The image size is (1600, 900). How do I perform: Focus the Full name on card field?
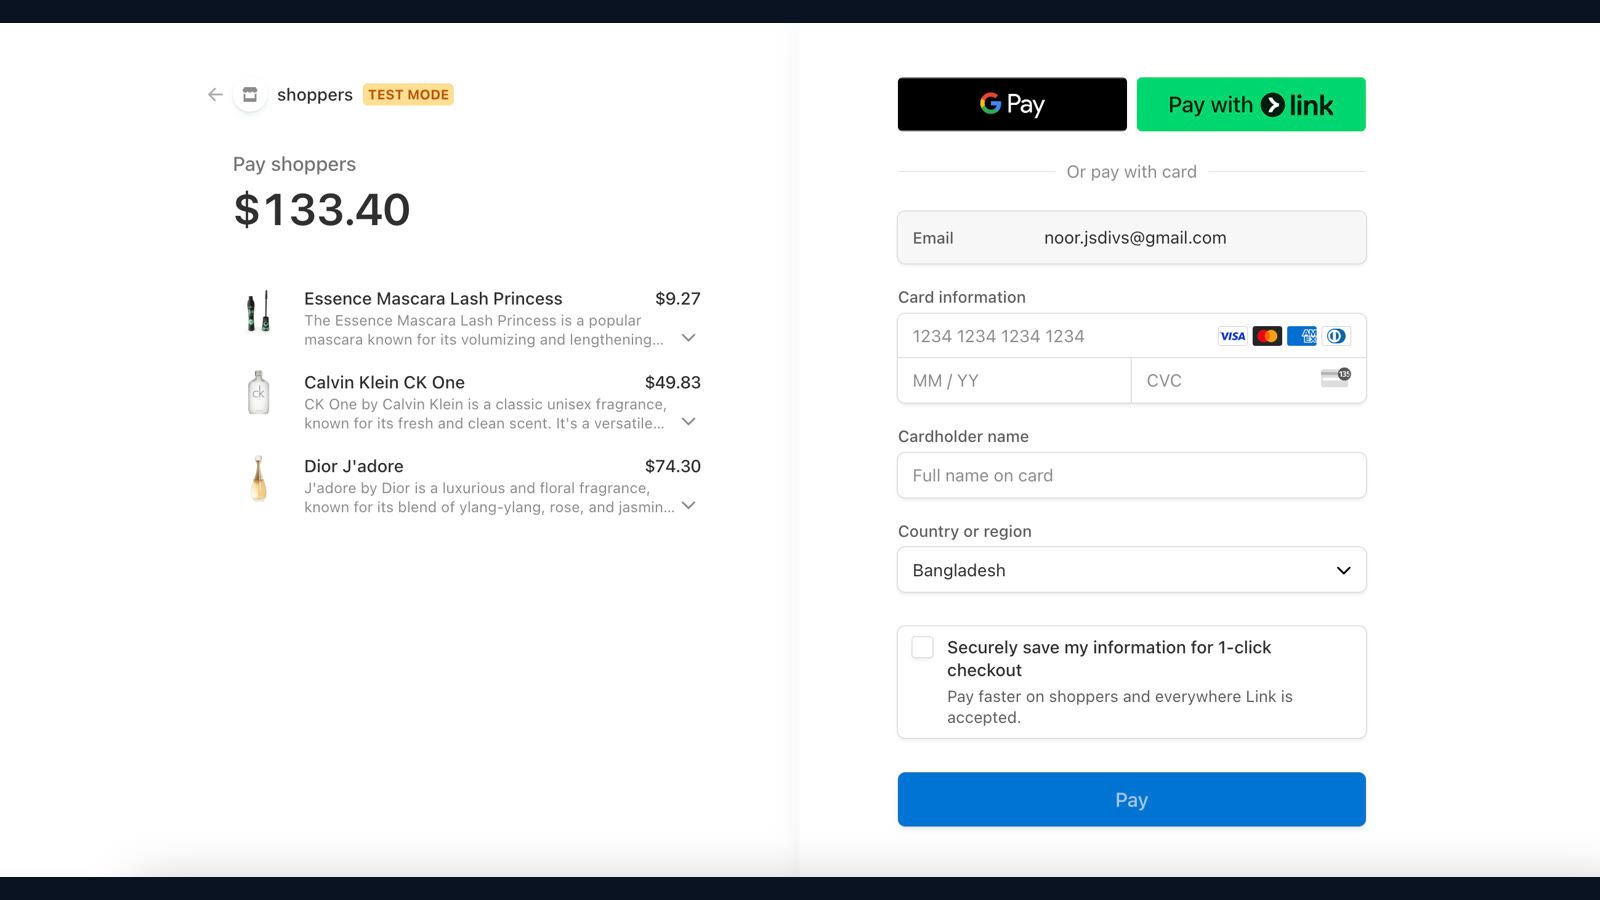click(1132, 476)
